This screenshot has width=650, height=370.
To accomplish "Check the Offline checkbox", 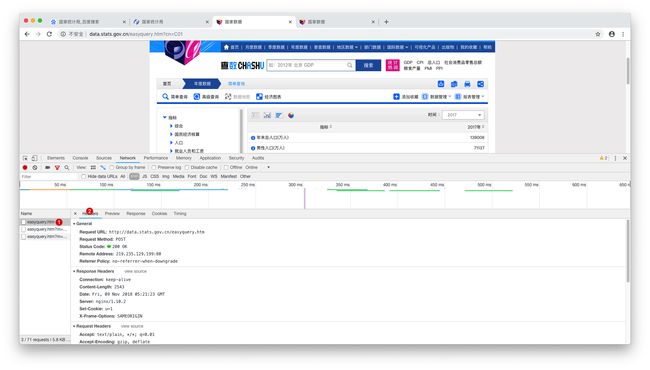I will click(x=226, y=167).
